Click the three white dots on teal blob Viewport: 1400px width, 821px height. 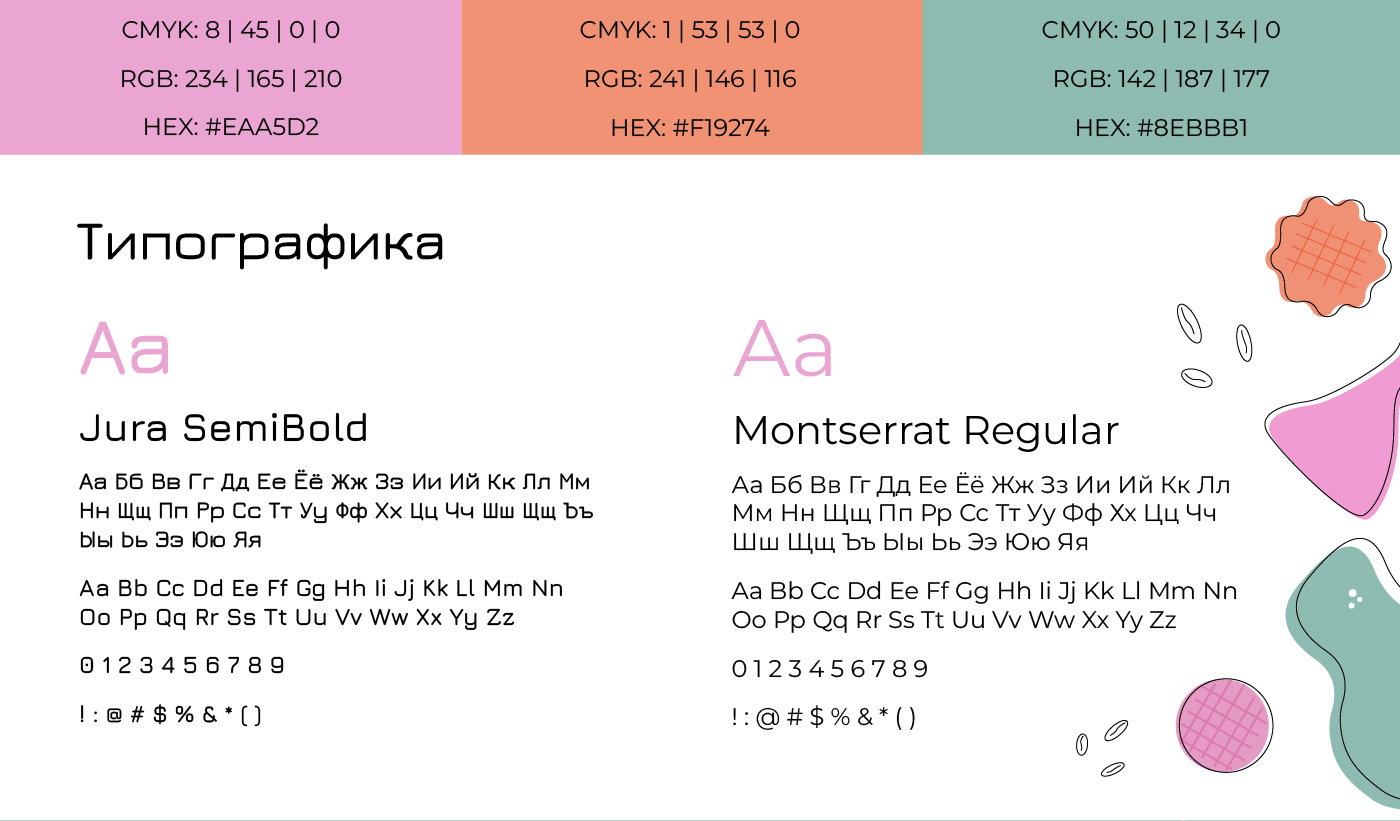[x=1354, y=598]
